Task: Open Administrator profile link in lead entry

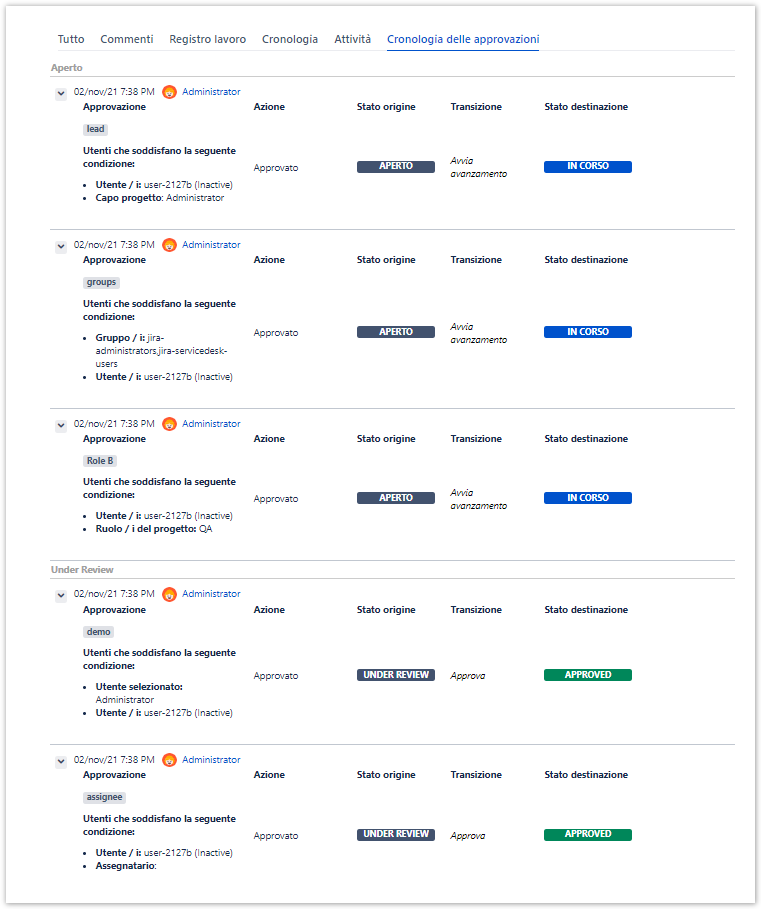Action: click(x=211, y=92)
